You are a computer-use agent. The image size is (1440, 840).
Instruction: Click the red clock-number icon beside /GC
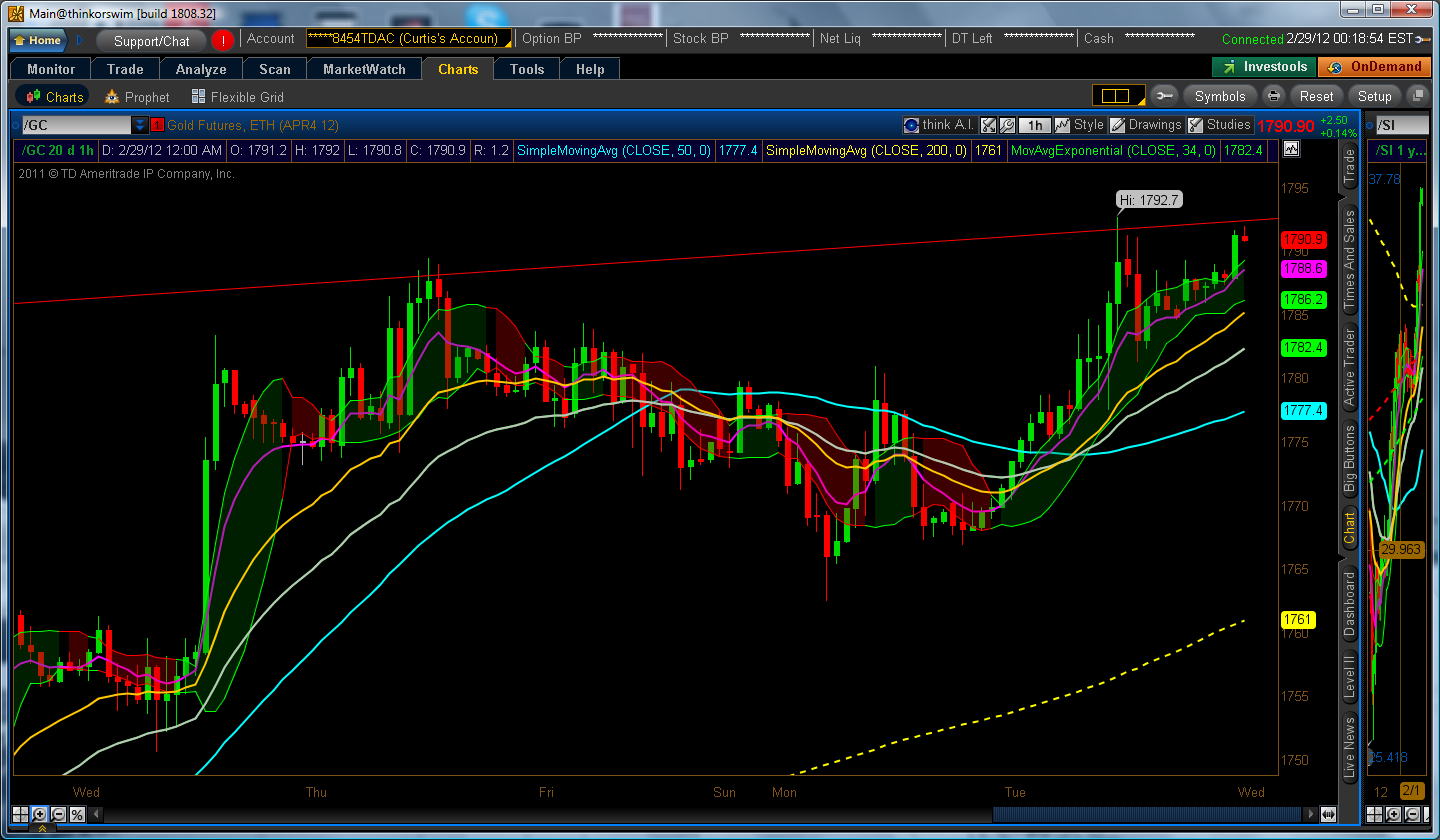point(157,125)
